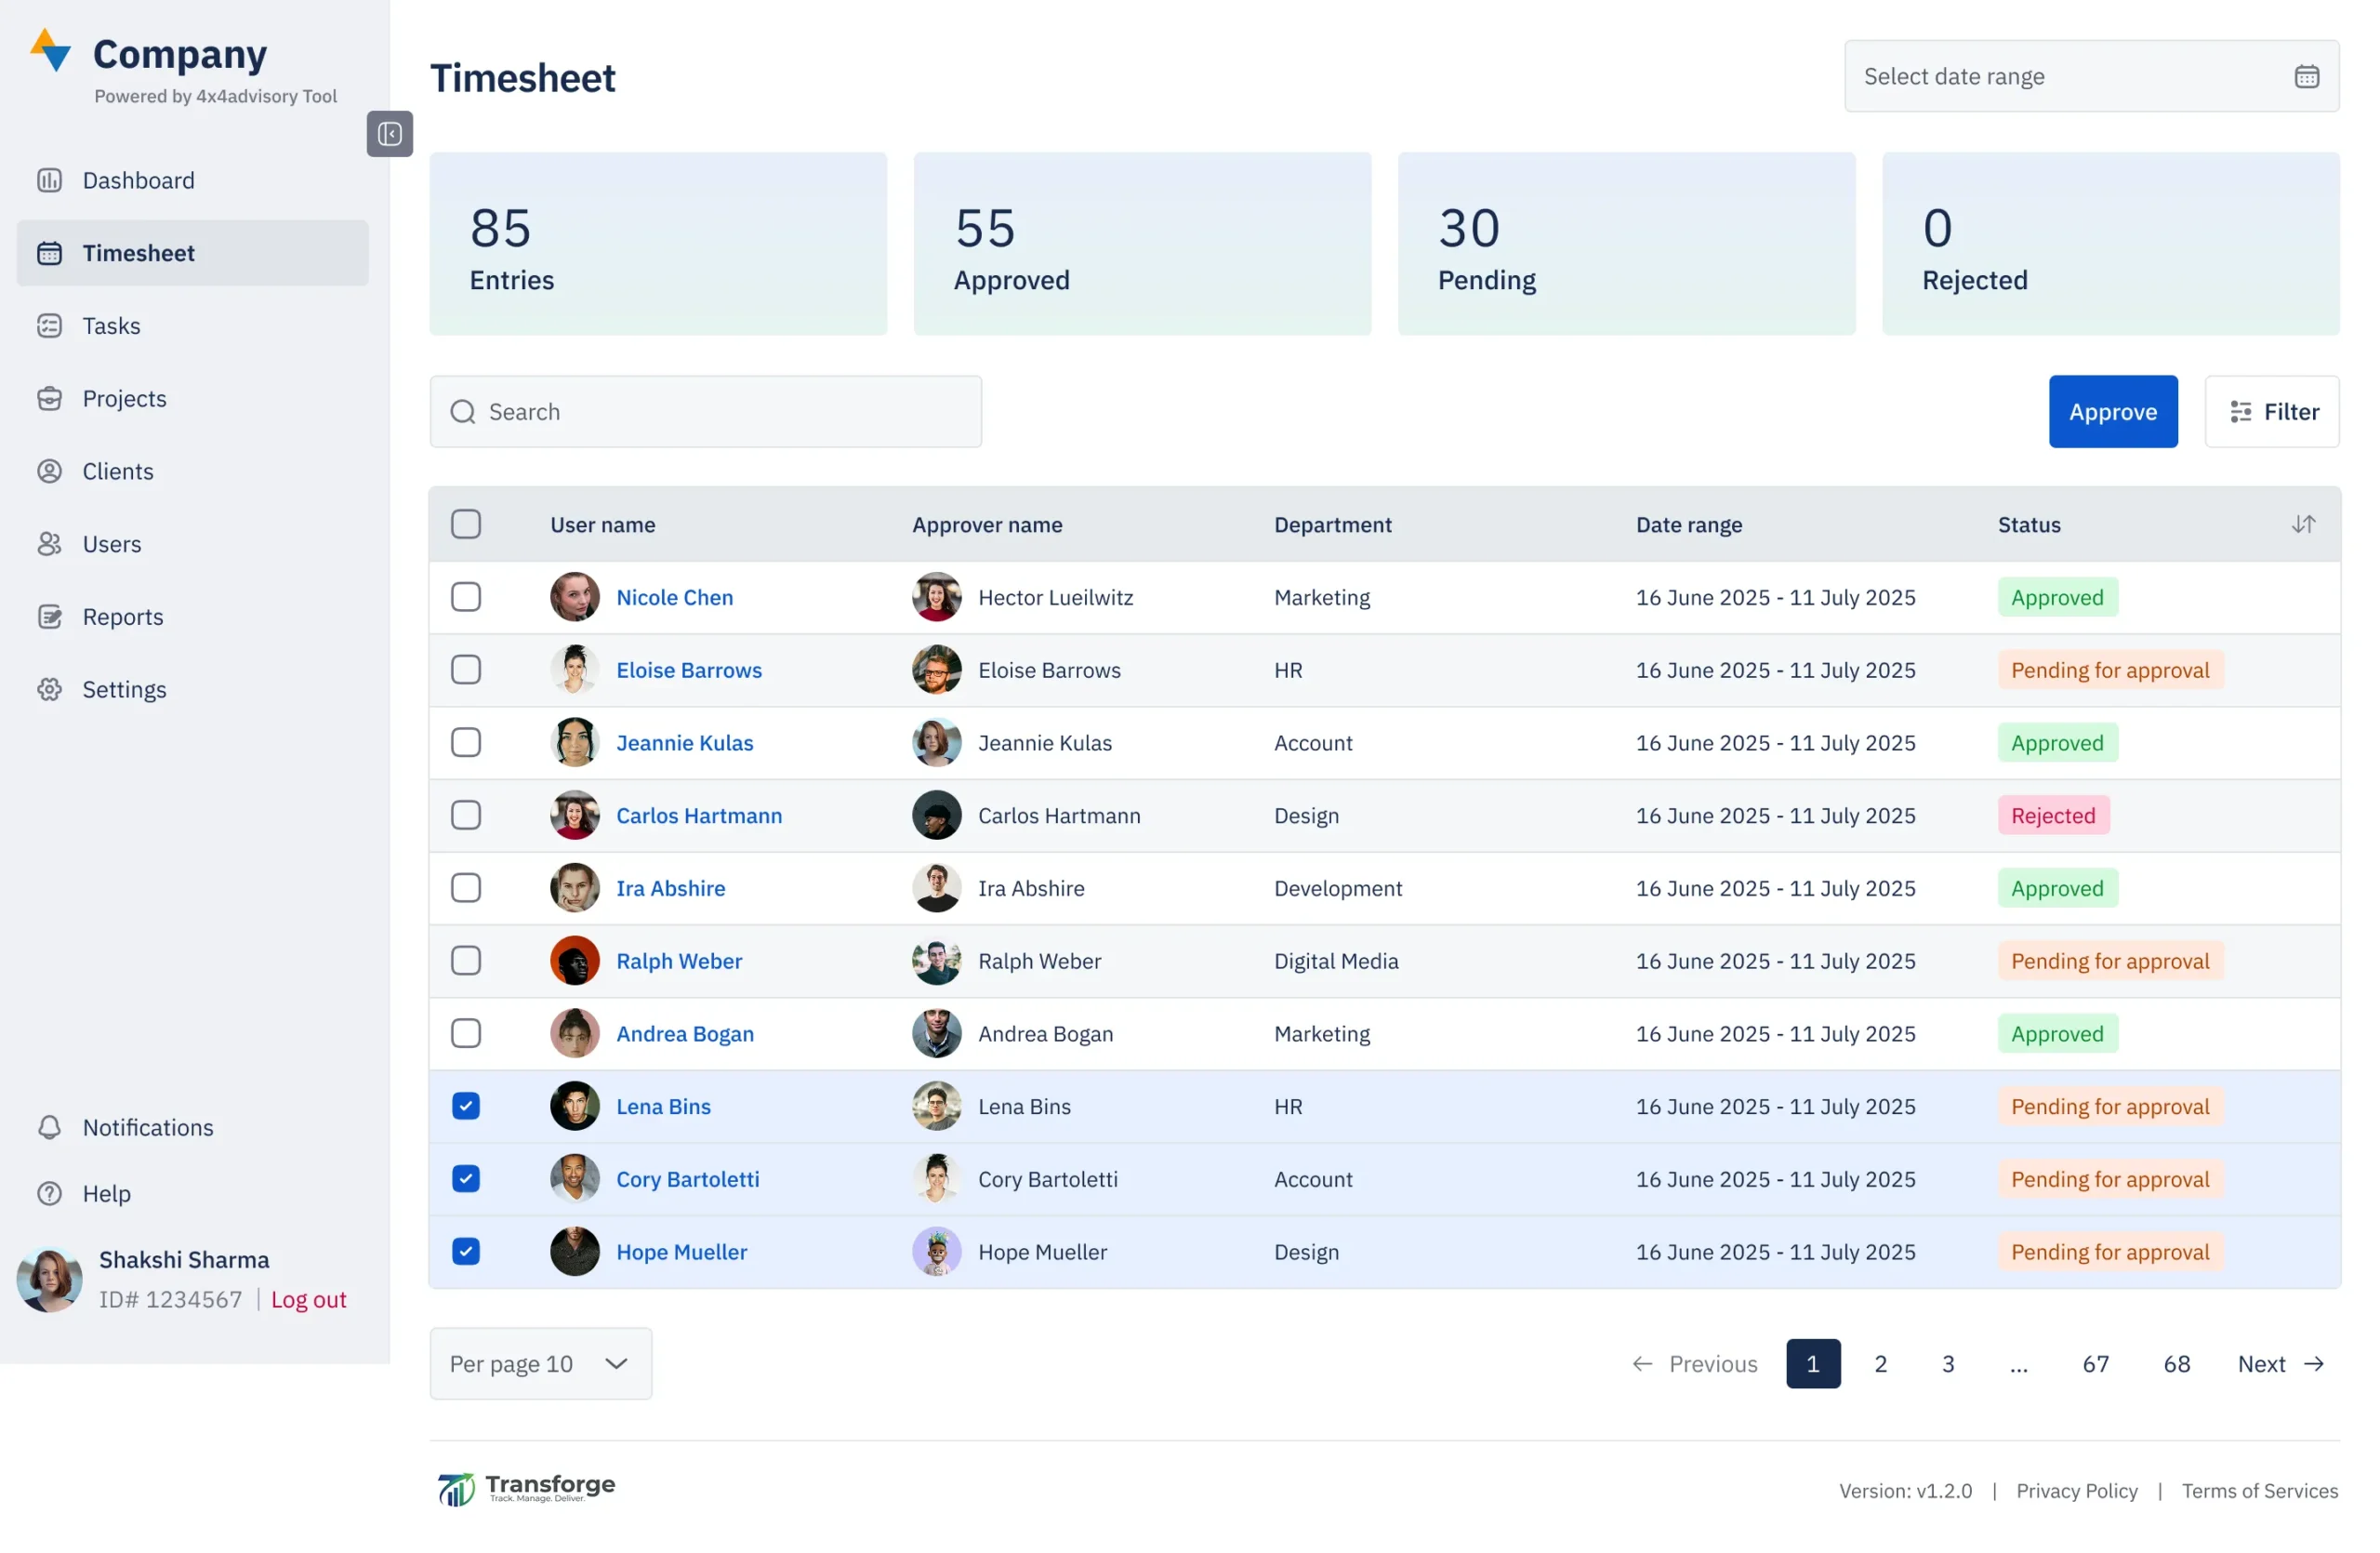This screenshot has width=2380, height=1553.
Task: Collapse the sidebar panel icon
Action: pyautogui.click(x=389, y=134)
